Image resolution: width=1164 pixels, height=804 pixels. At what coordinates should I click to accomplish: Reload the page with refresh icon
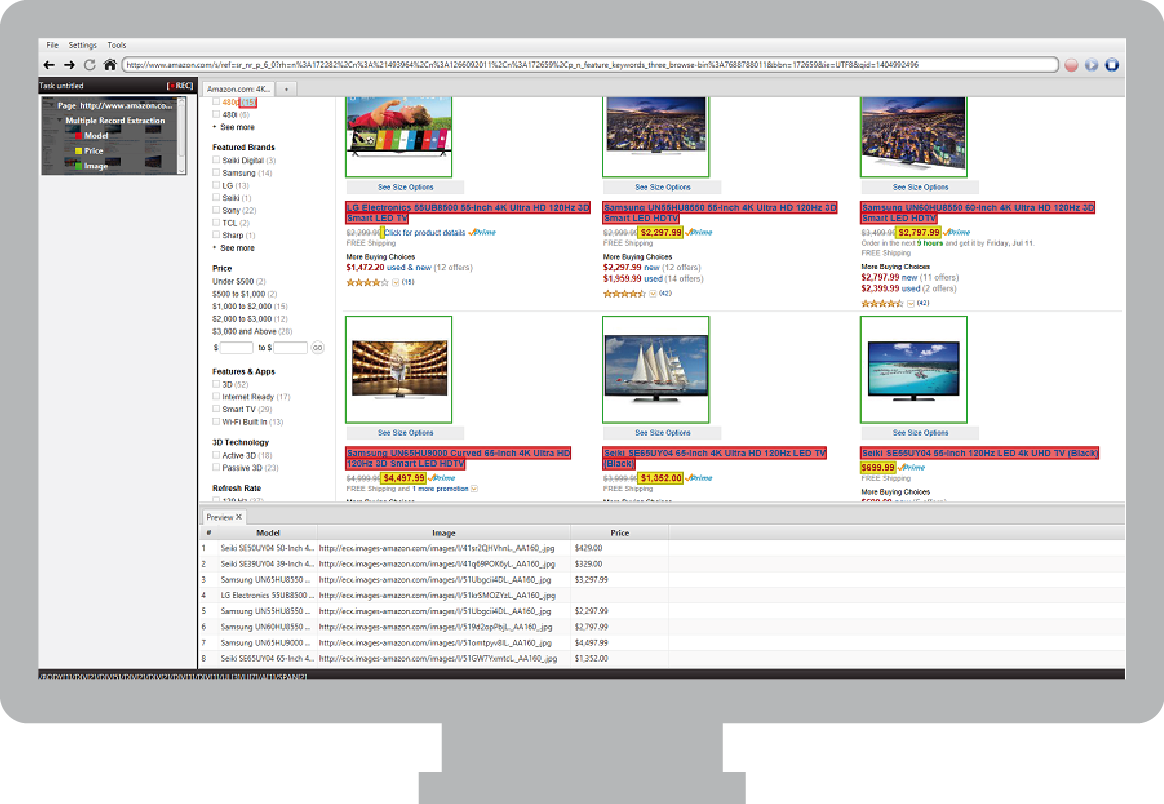click(x=90, y=65)
